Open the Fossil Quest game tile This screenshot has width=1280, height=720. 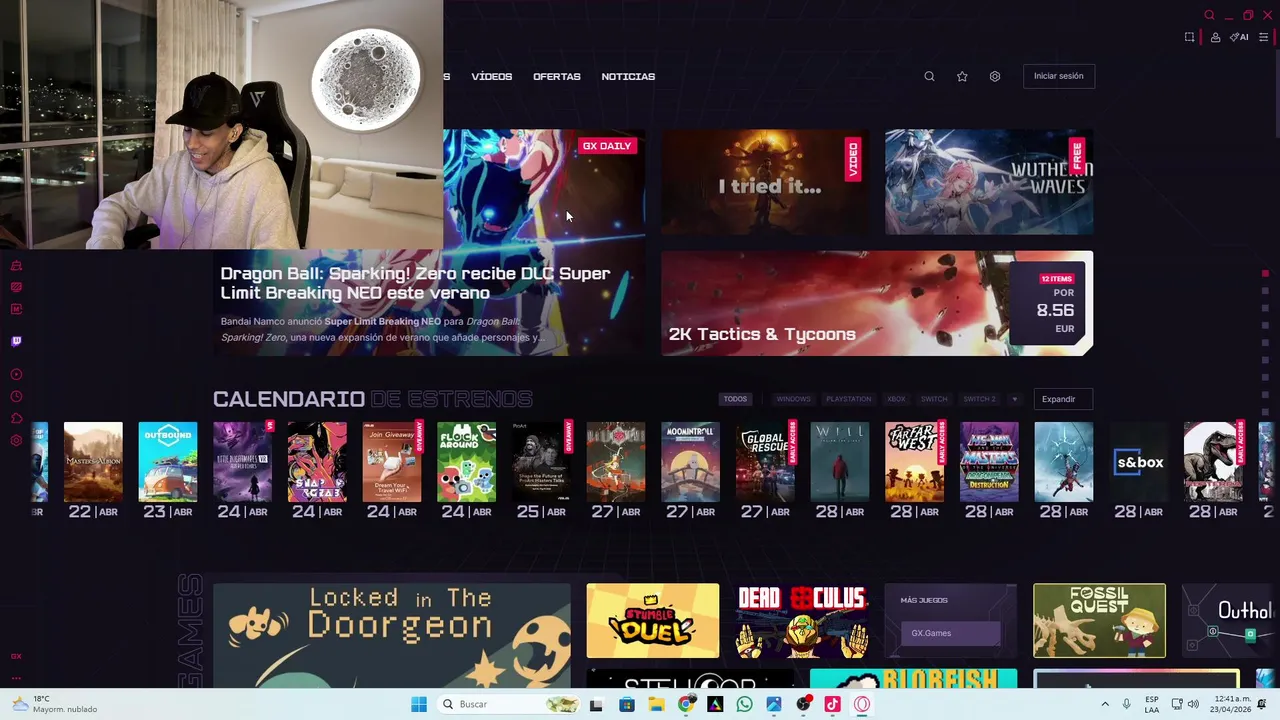1099,621
